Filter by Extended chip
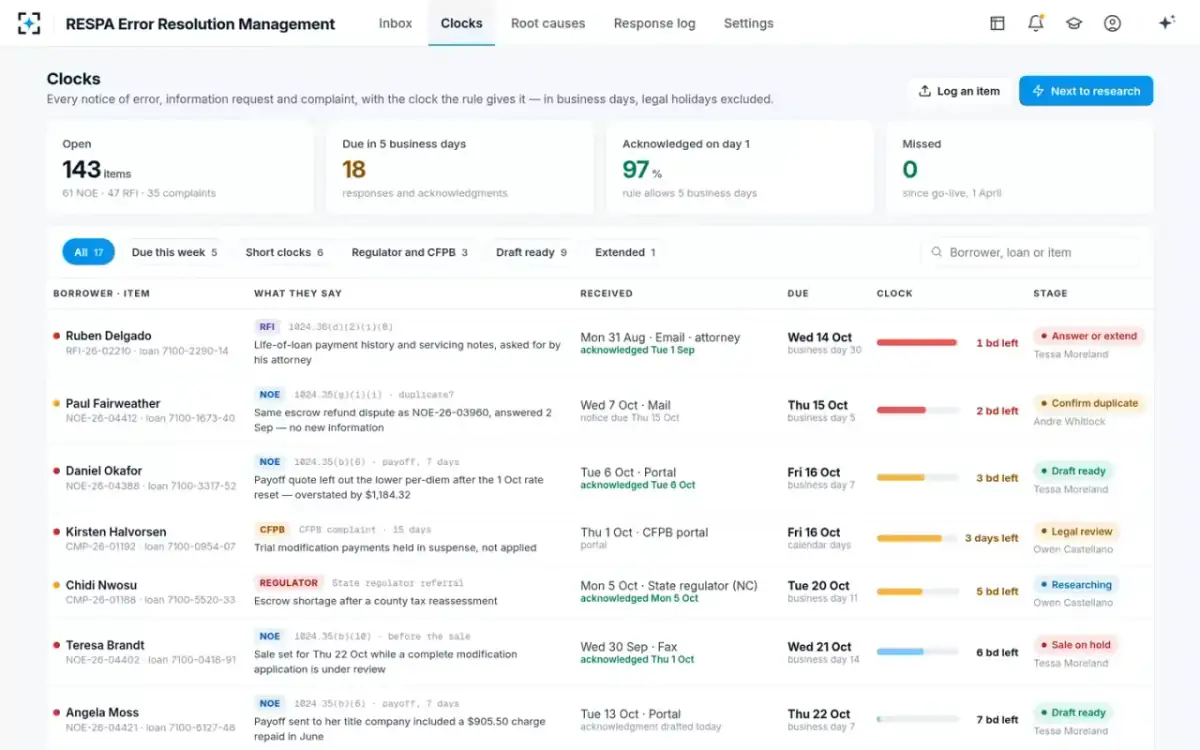Viewport: 1200px width, 750px height. tap(625, 252)
